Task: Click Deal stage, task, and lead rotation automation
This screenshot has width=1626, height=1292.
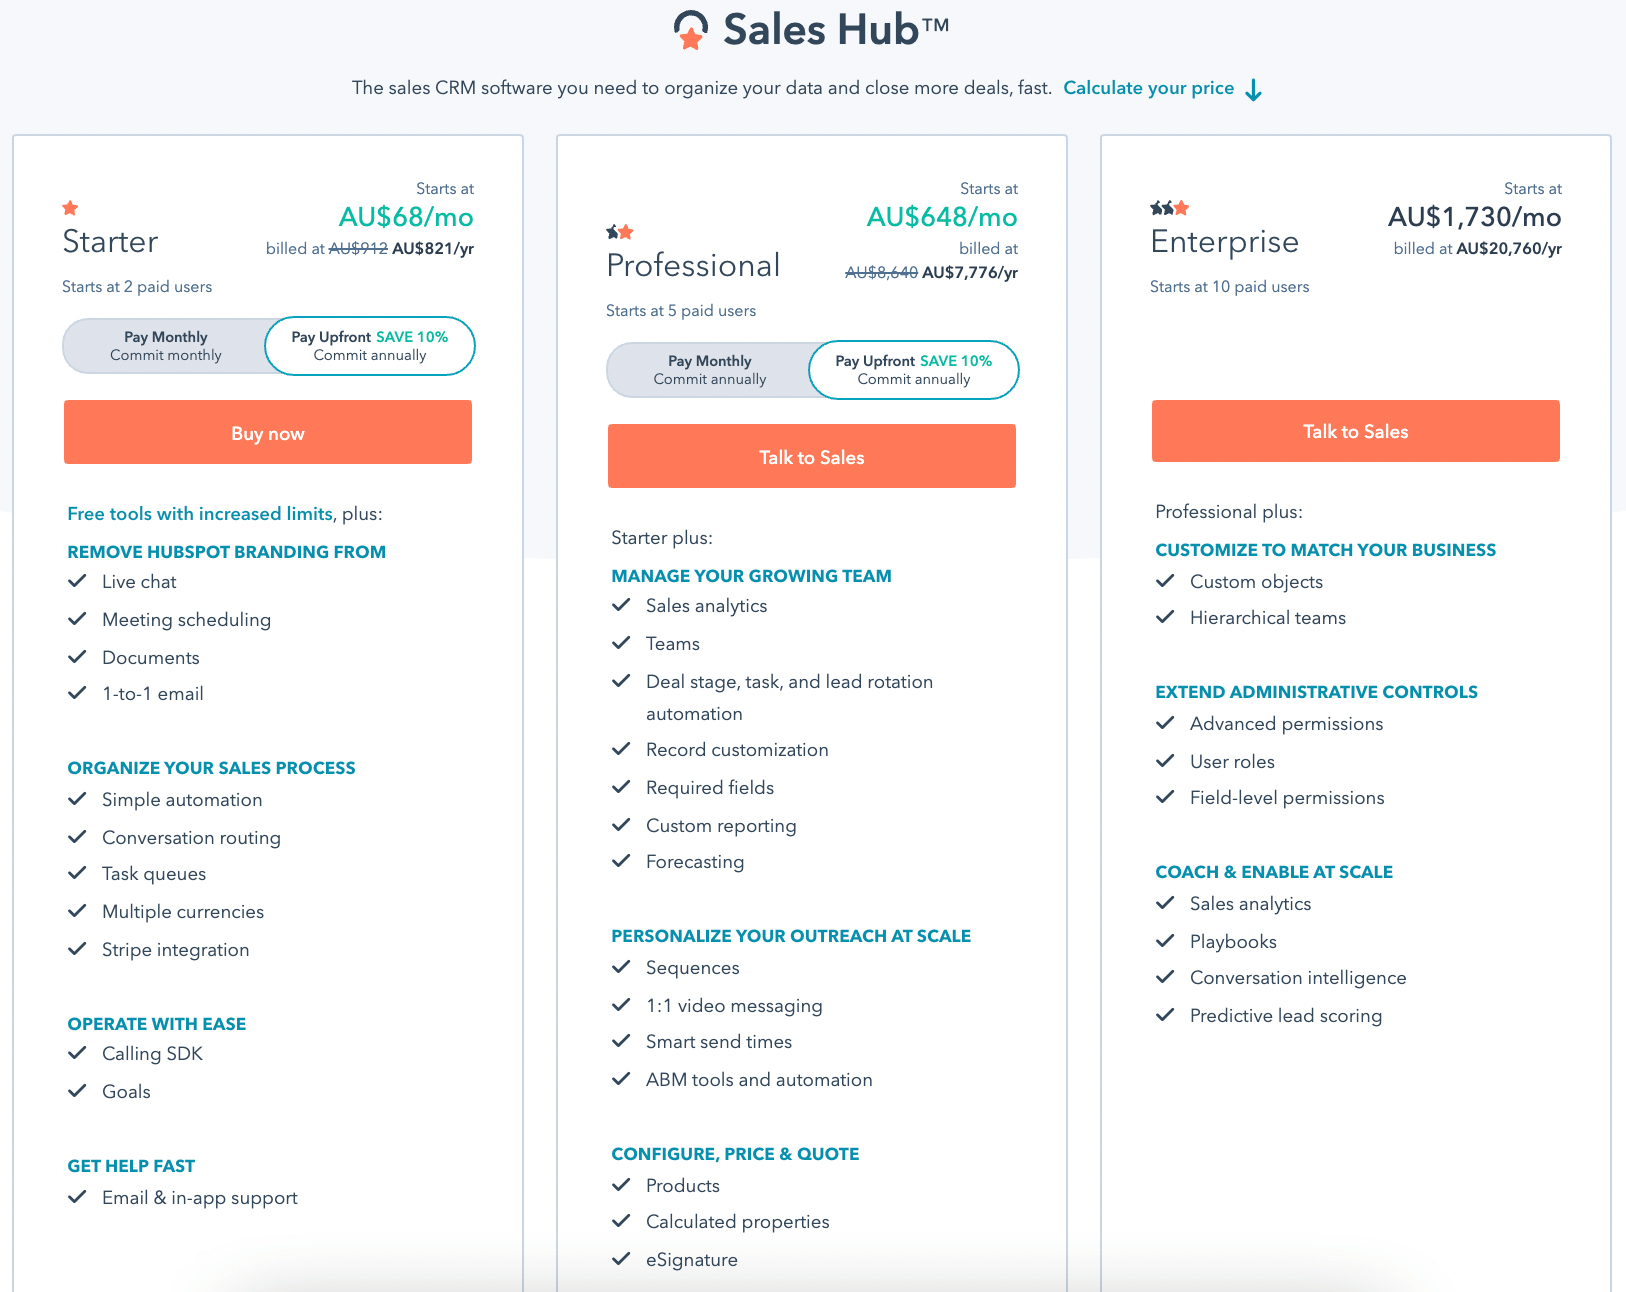Action: (x=789, y=698)
